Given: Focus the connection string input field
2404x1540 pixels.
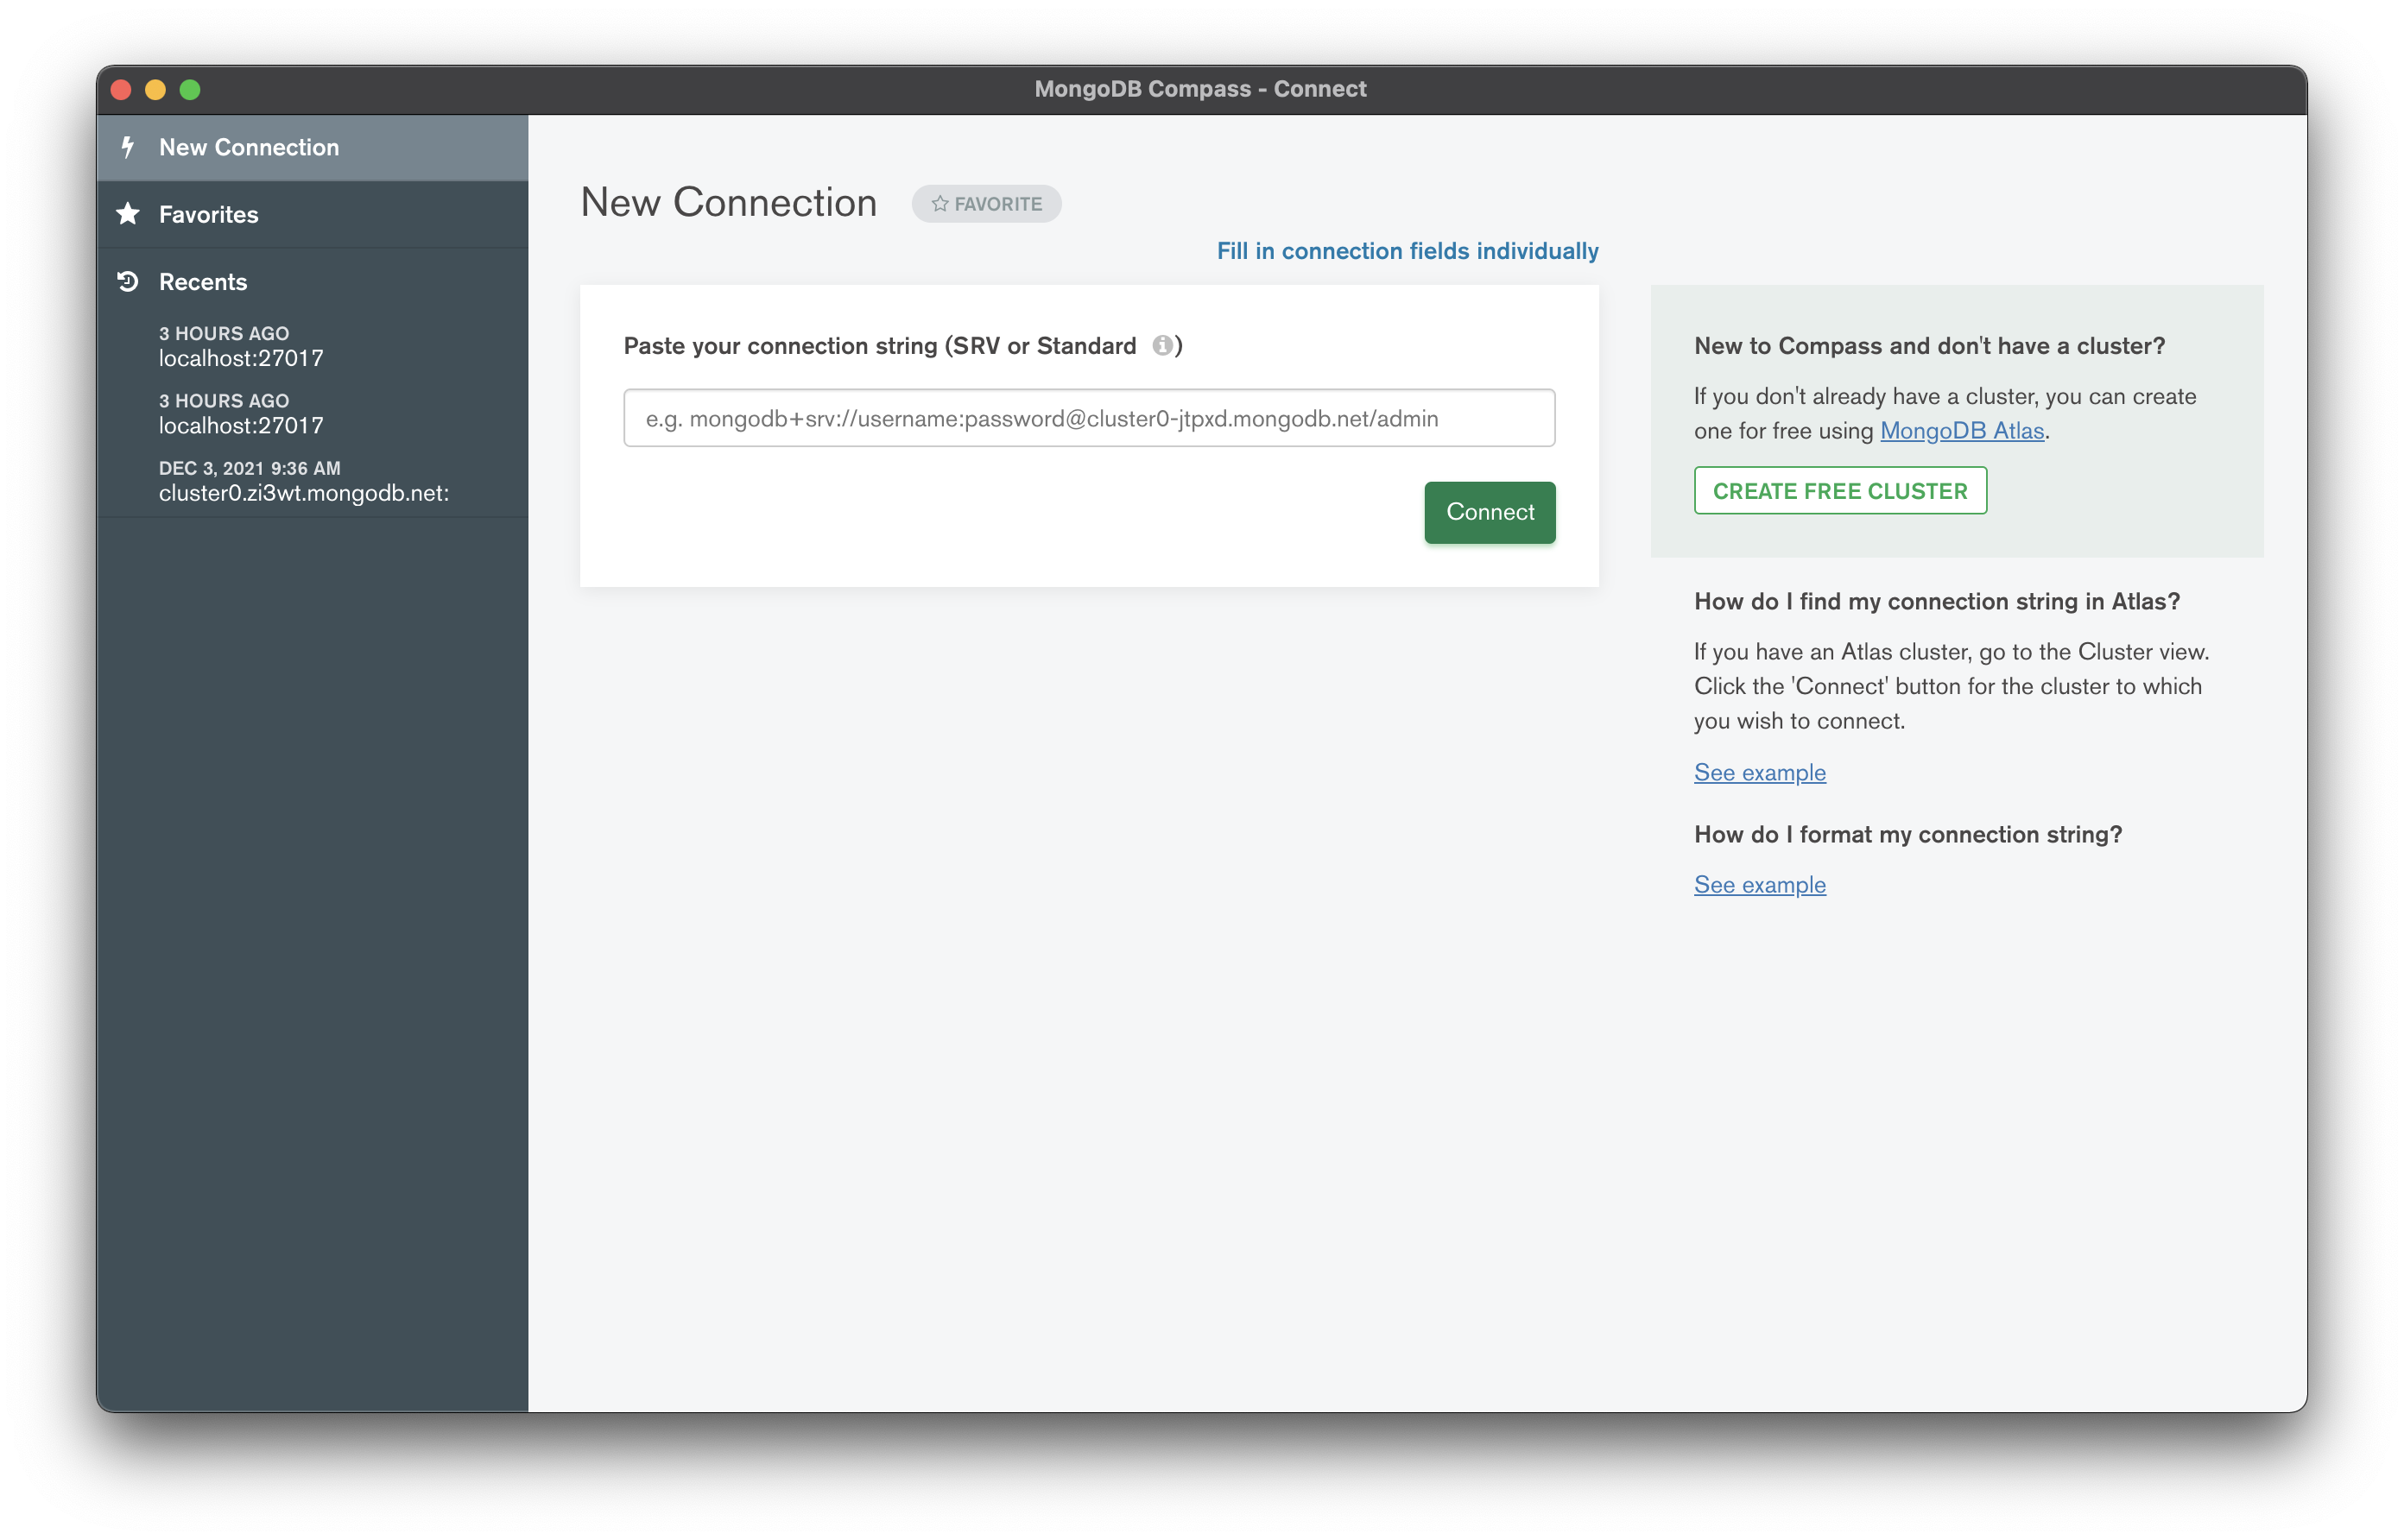Looking at the screenshot, I should [x=1088, y=418].
